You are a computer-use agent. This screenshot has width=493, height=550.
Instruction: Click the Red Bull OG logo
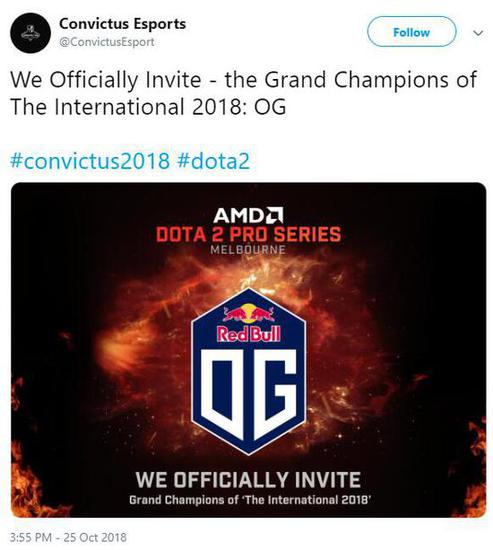point(248,371)
